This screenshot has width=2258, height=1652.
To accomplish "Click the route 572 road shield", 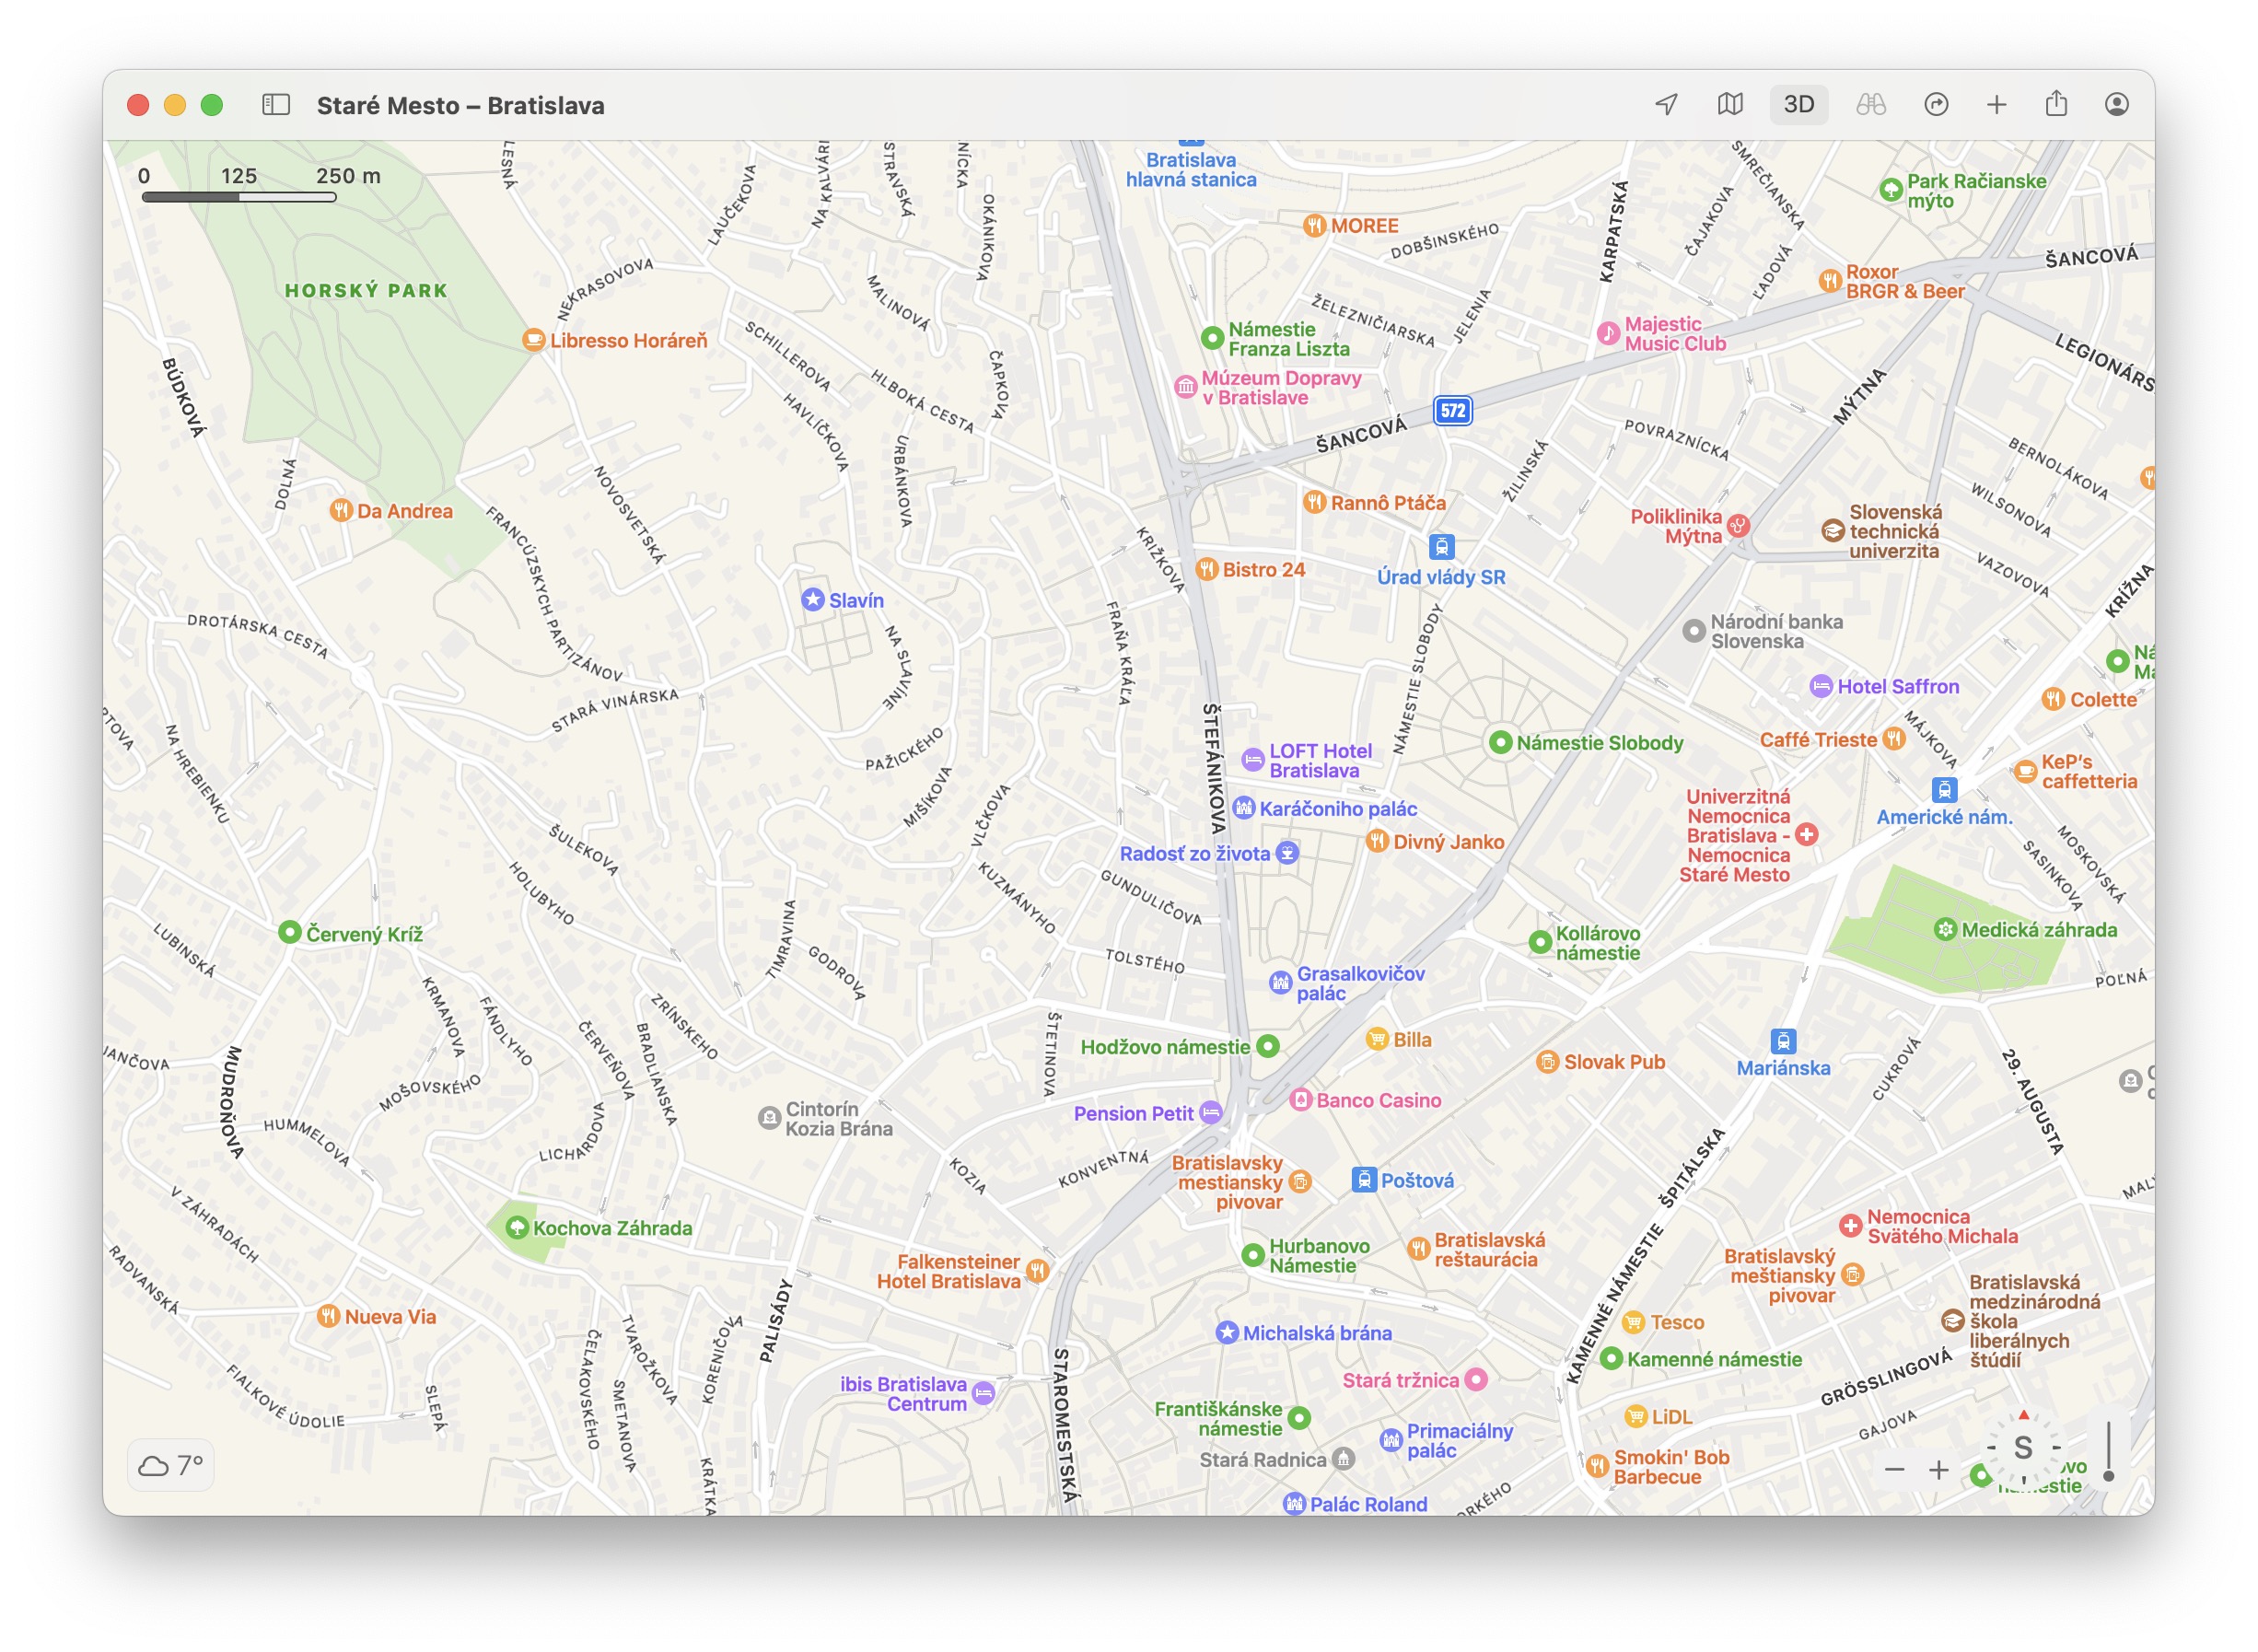I will click(1452, 411).
